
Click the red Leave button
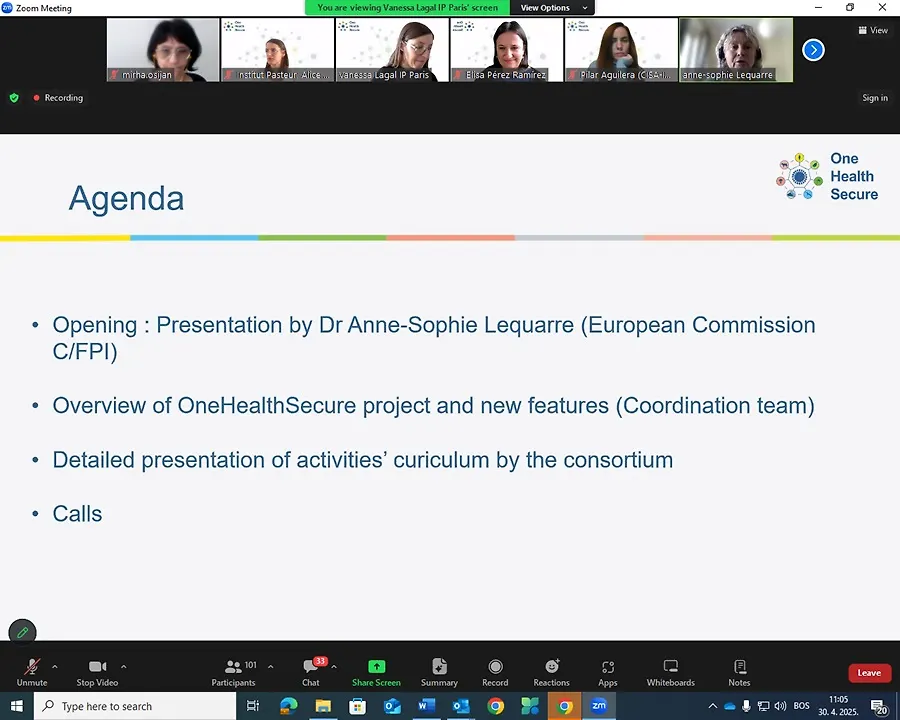click(x=869, y=673)
